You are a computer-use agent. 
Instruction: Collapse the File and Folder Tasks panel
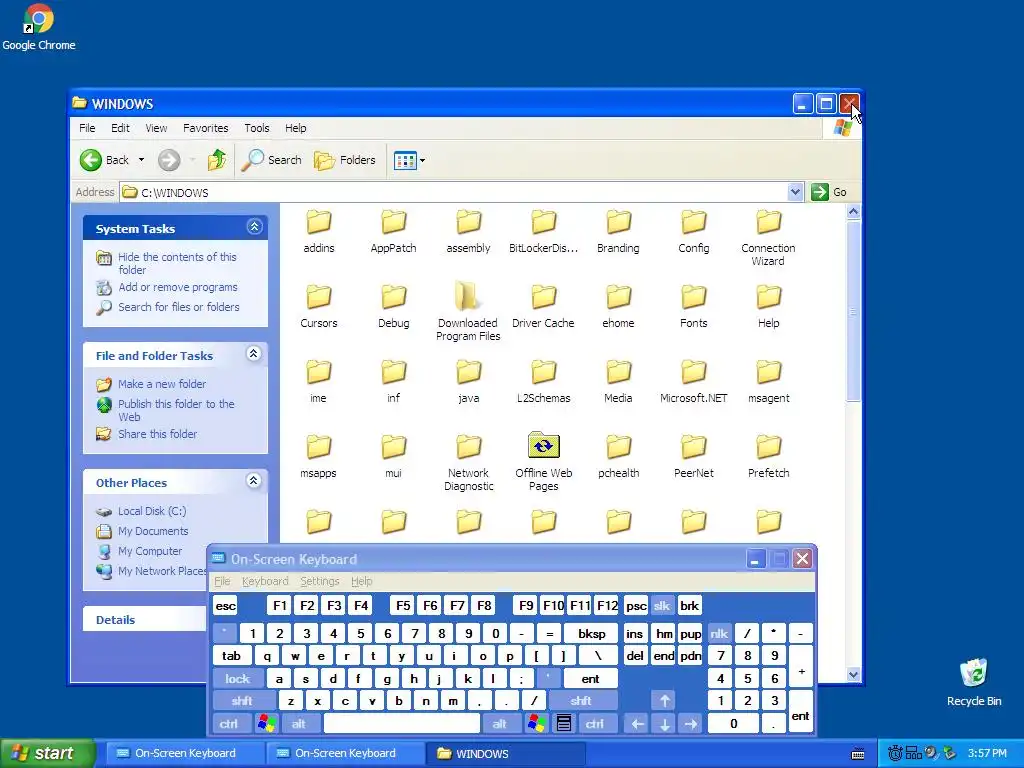tap(253, 354)
